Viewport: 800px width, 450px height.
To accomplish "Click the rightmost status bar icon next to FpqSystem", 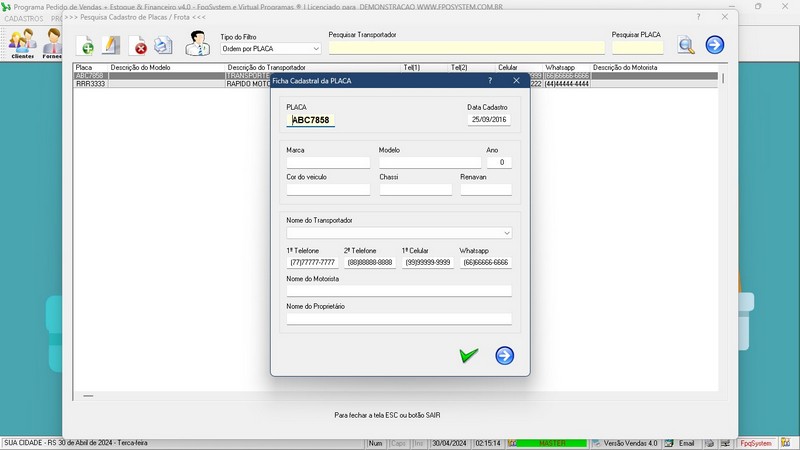I will [785, 443].
